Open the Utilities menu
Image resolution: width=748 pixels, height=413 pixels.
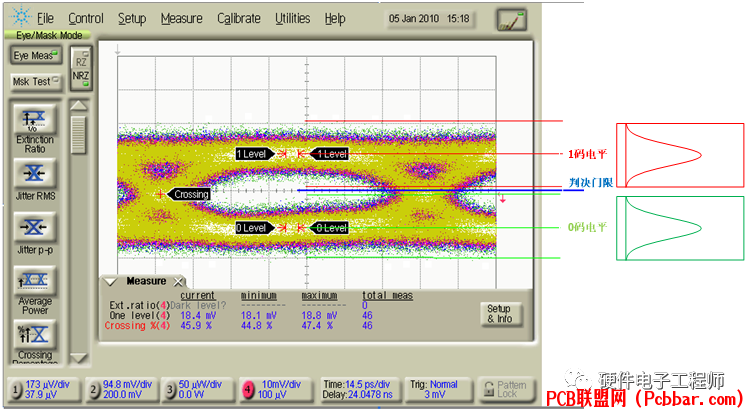coord(292,19)
